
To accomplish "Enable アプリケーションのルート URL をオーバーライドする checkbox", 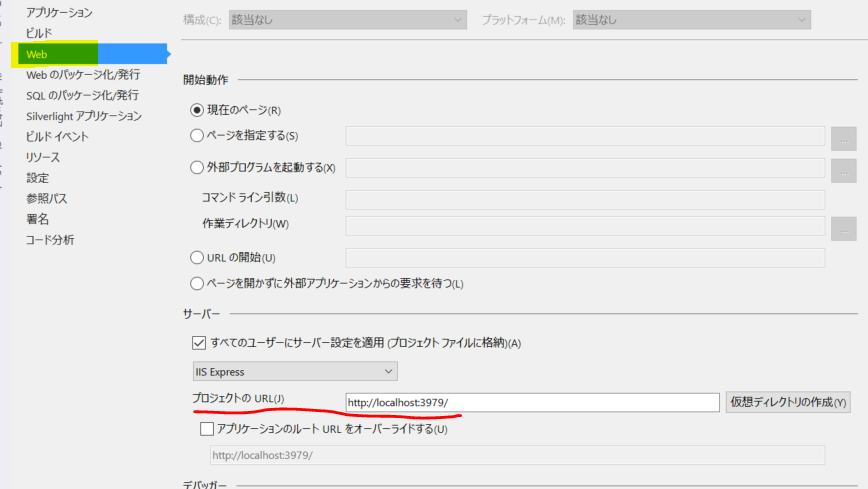I will (x=207, y=429).
